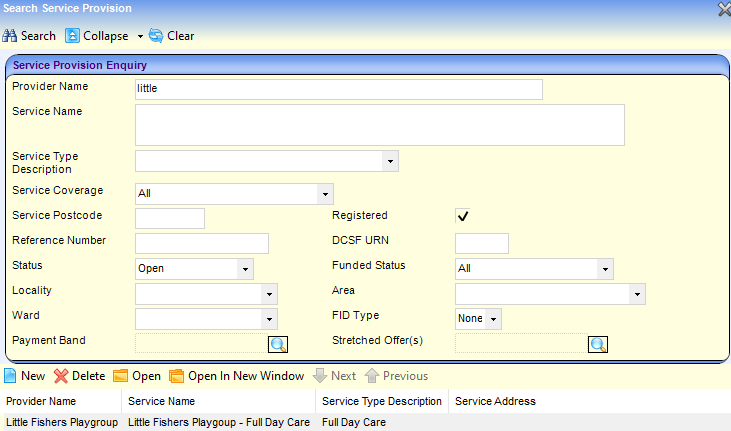Click the New record icon
The image size is (731, 431).
click(11, 376)
